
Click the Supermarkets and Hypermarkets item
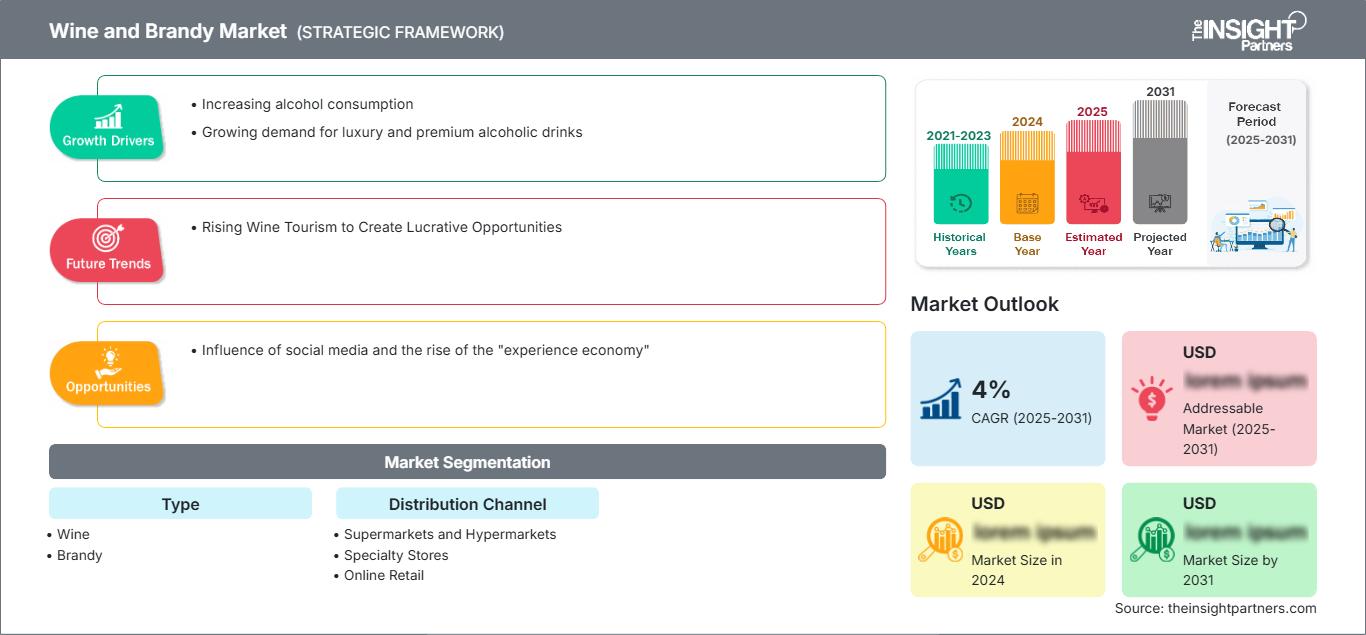(x=450, y=534)
